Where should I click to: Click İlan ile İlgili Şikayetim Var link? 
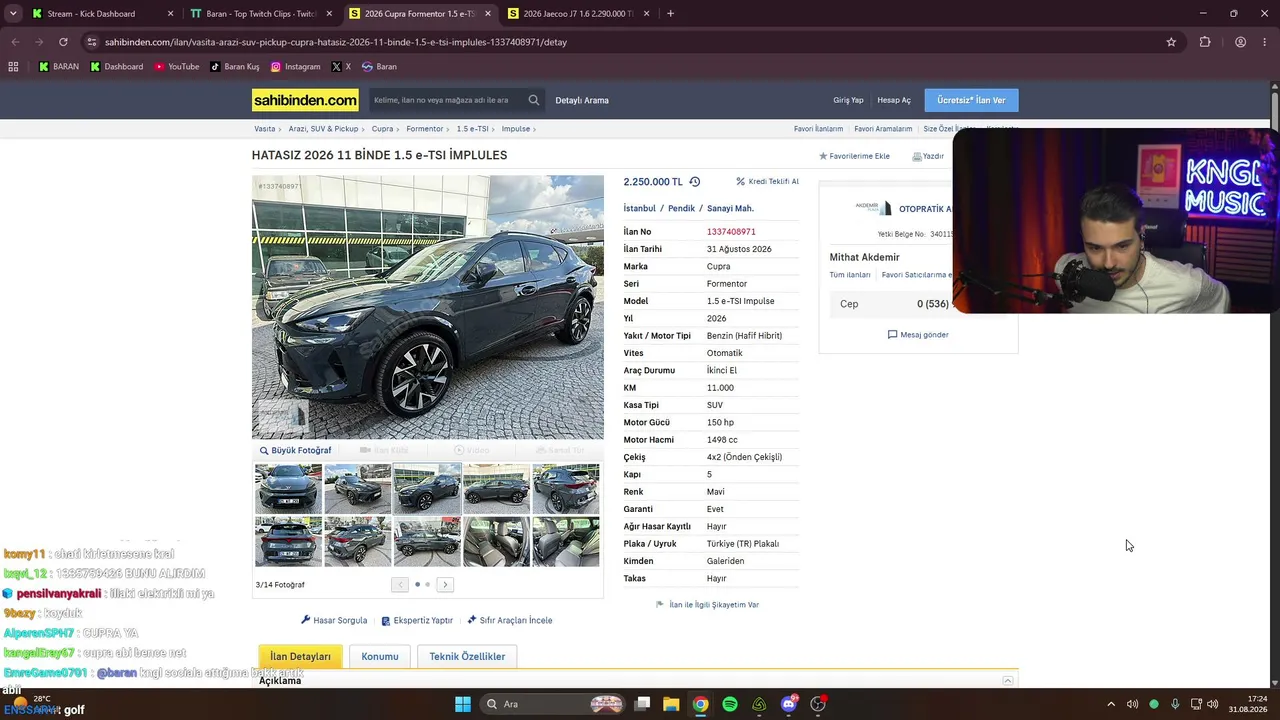[x=708, y=605]
